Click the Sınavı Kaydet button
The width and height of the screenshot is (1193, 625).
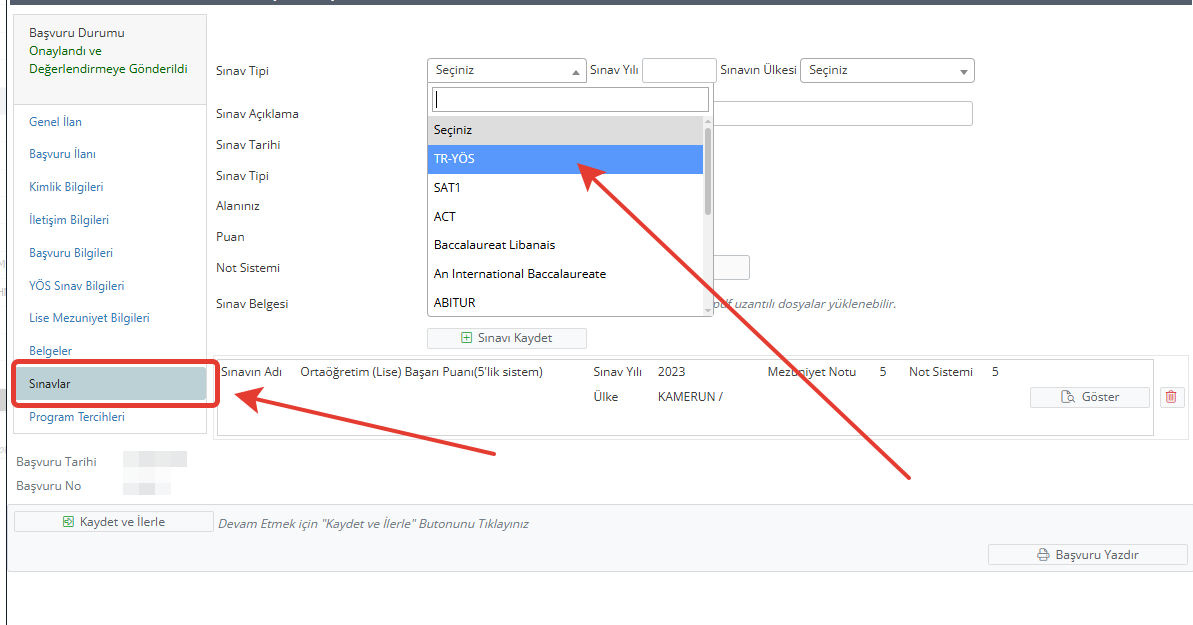click(506, 338)
